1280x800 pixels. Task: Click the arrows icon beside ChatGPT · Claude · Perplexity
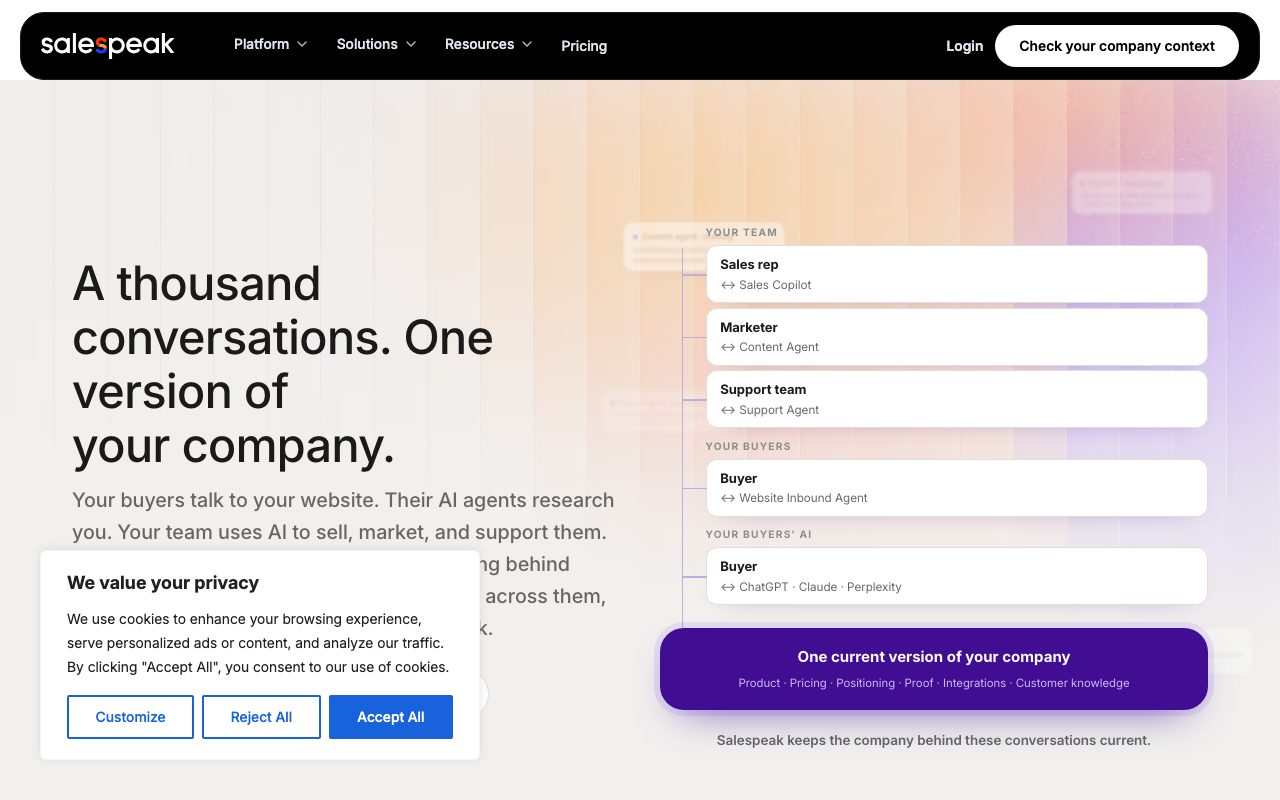(x=728, y=588)
